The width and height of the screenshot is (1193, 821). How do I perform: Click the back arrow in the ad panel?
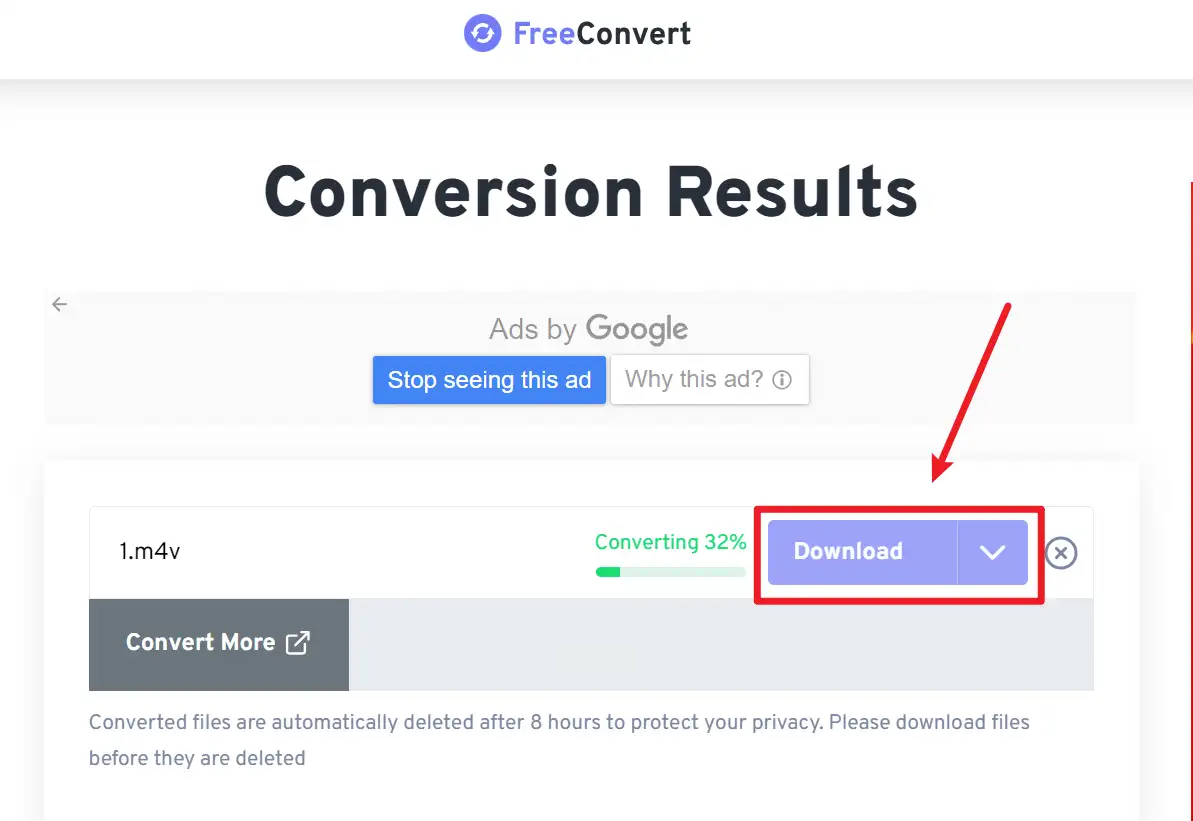click(60, 304)
